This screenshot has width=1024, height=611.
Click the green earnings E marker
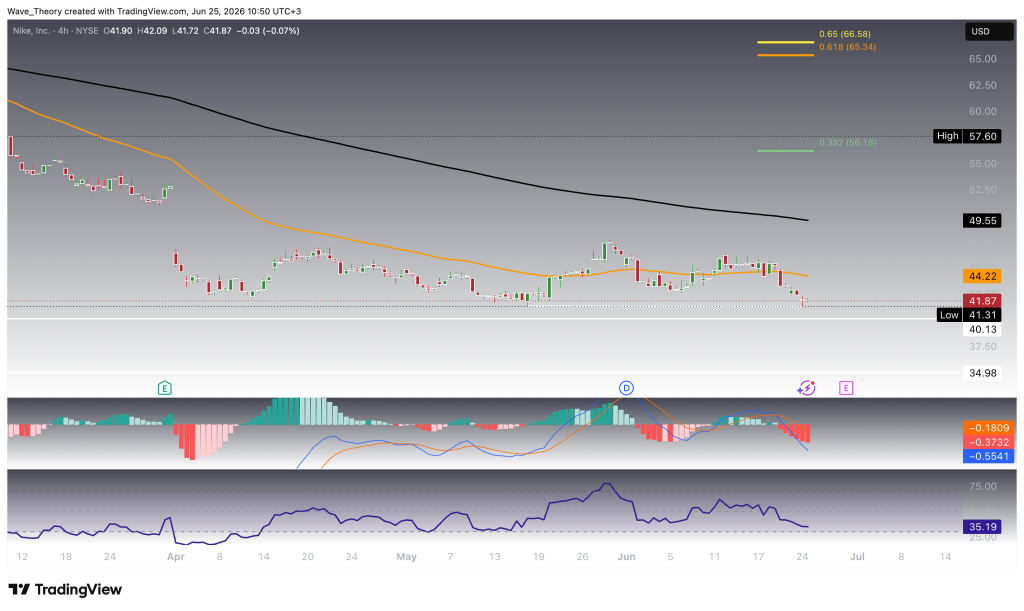(165, 388)
